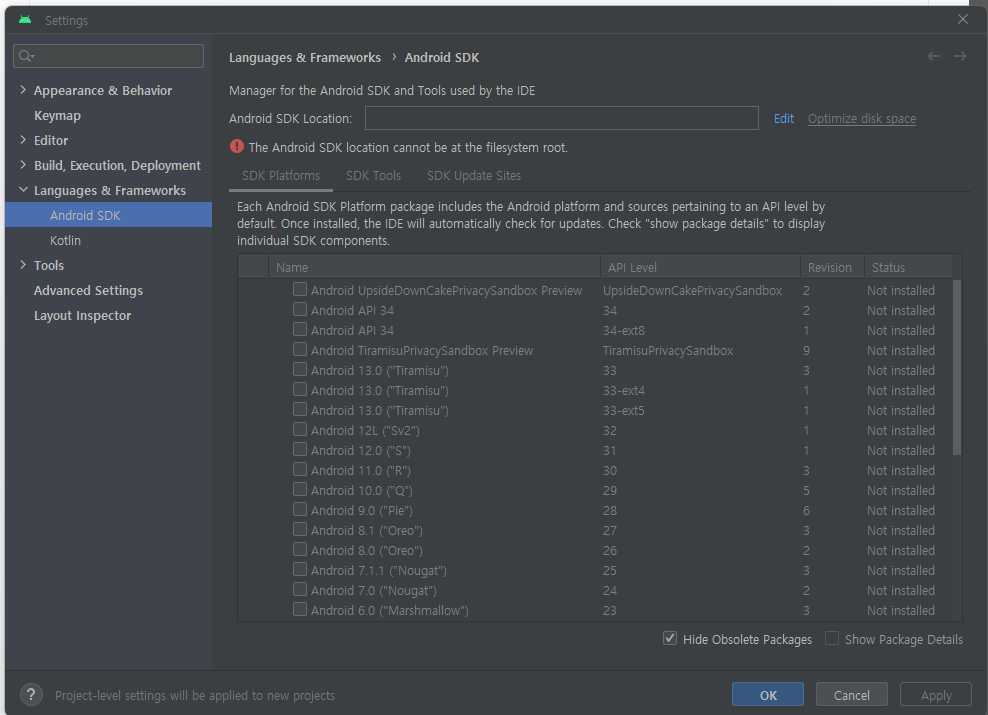The height and width of the screenshot is (715, 988).
Task: Click the search magnifier icon in settings
Action: pyautogui.click(x=26, y=56)
